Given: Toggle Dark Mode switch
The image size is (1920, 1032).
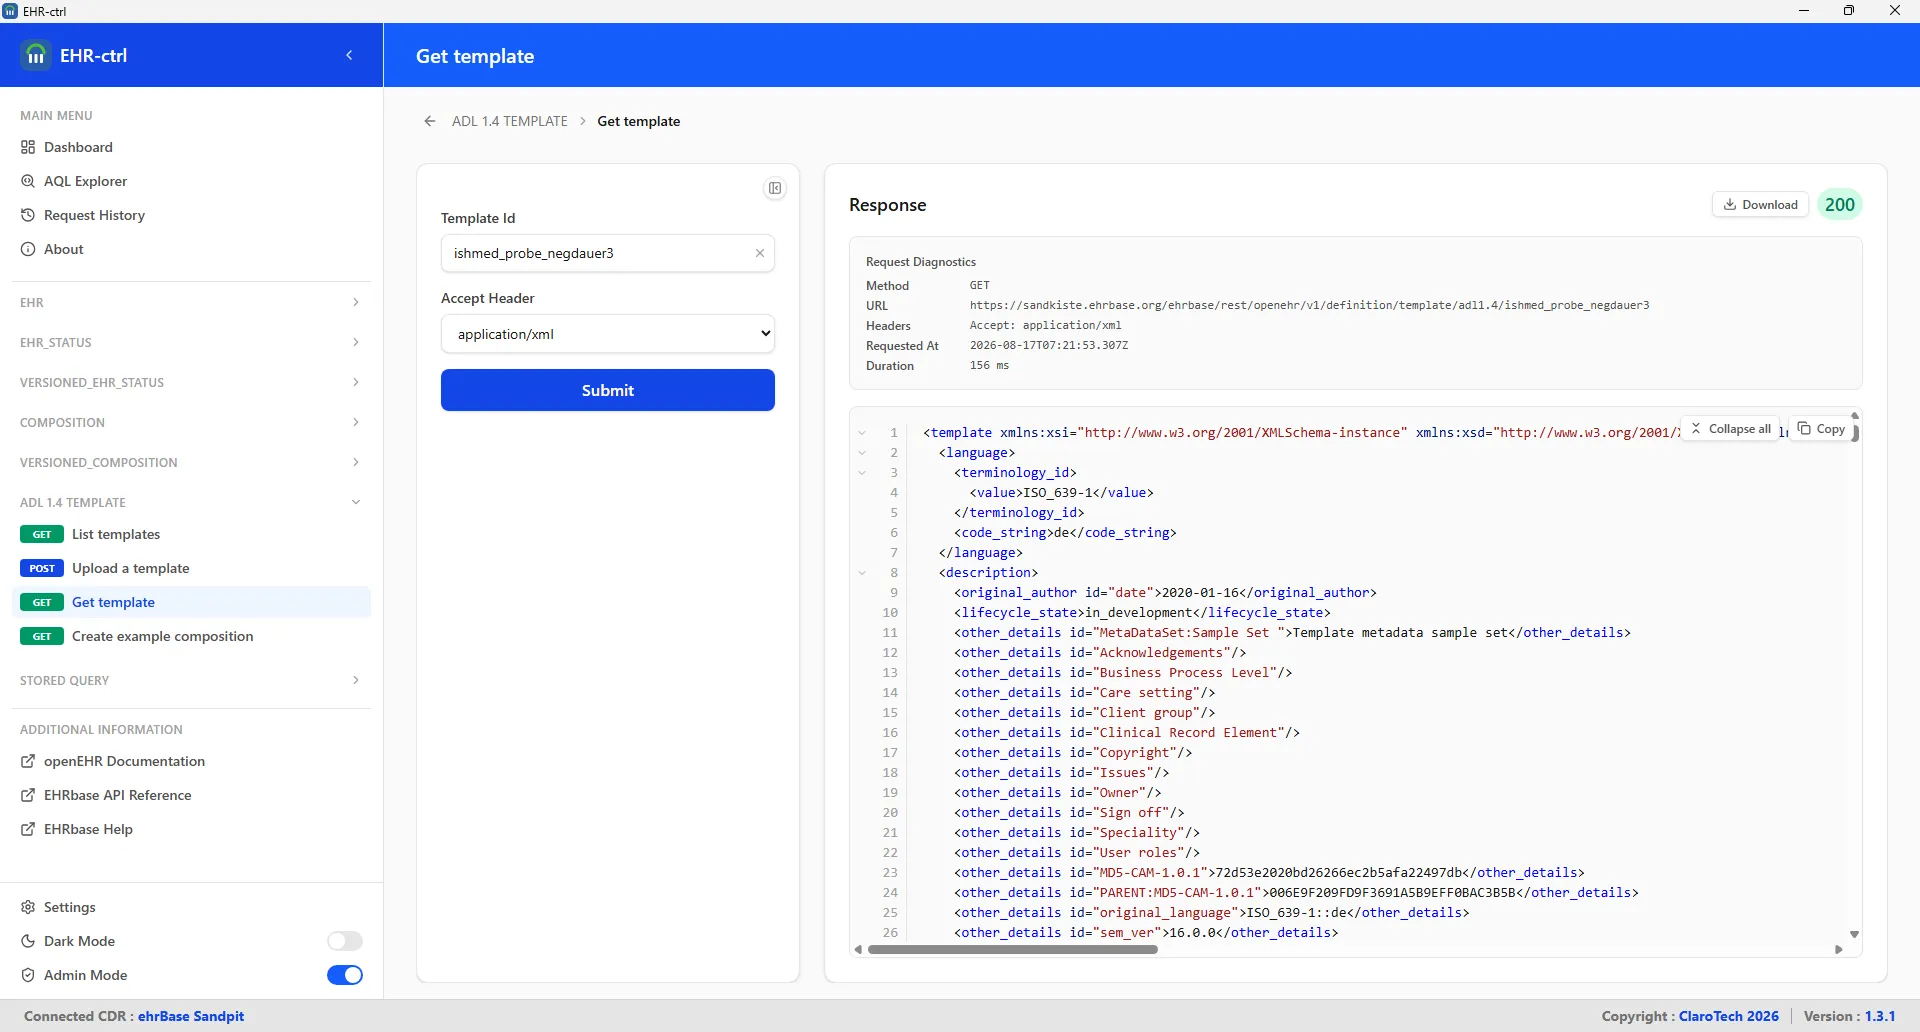Looking at the screenshot, I should tap(345, 941).
